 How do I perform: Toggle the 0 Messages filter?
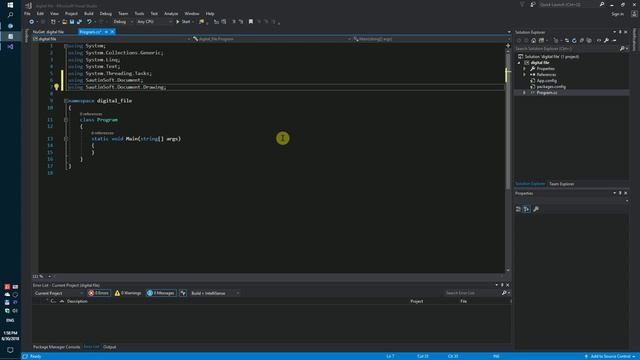pyautogui.click(x=161, y=293)
